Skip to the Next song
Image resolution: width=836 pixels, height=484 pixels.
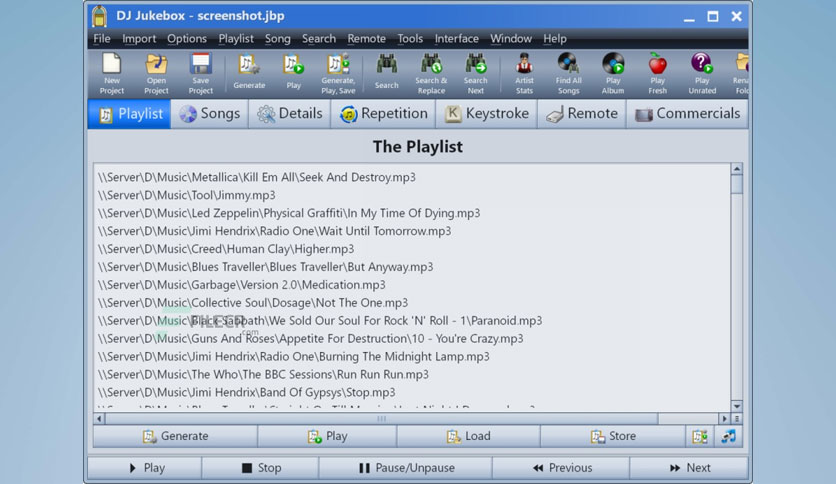(689, 468)
